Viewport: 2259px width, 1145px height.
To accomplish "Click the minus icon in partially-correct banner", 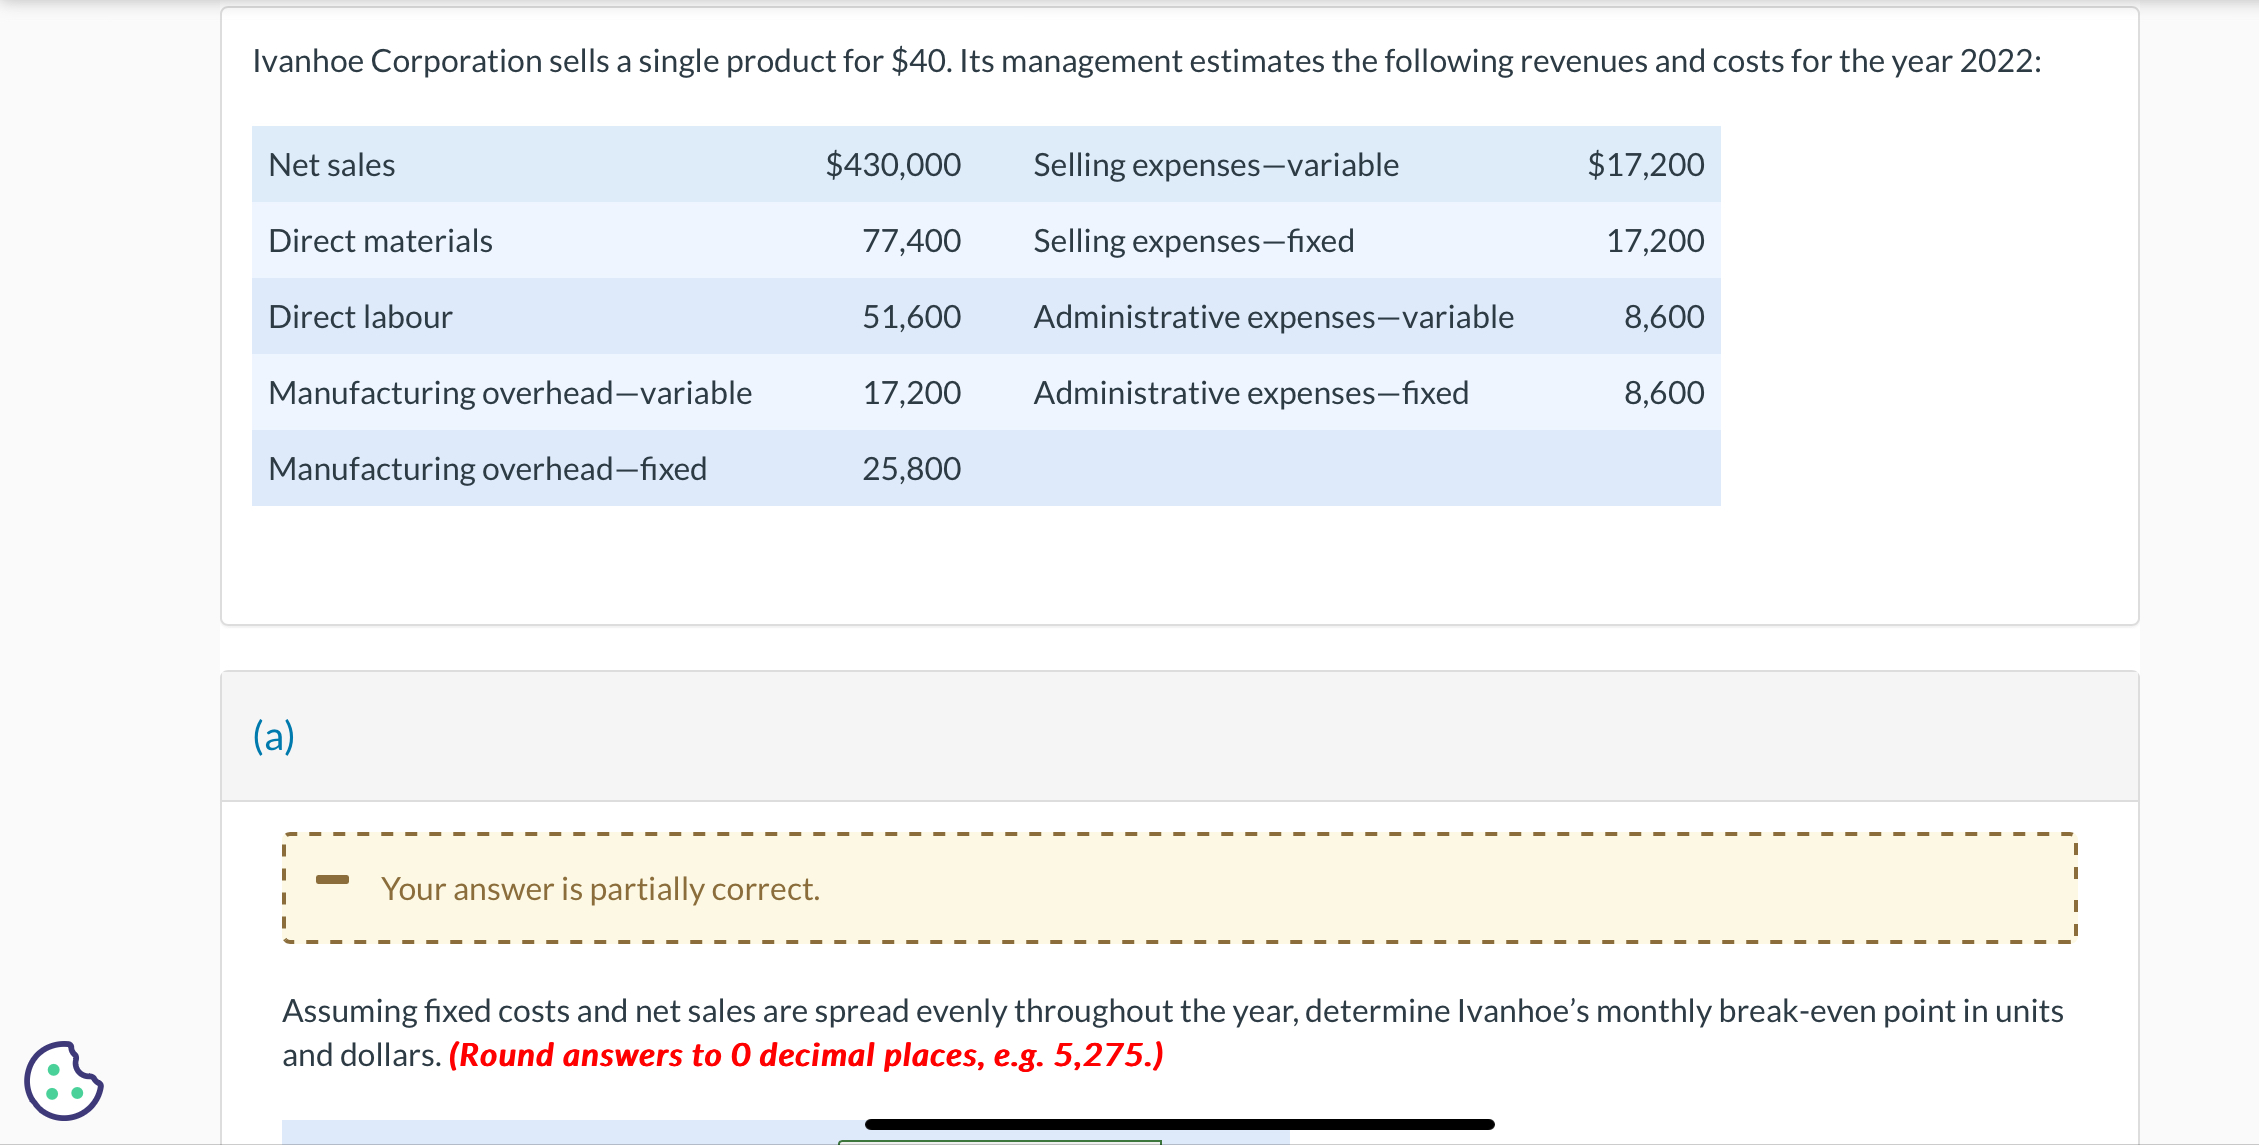I will (x=332, y=880).
